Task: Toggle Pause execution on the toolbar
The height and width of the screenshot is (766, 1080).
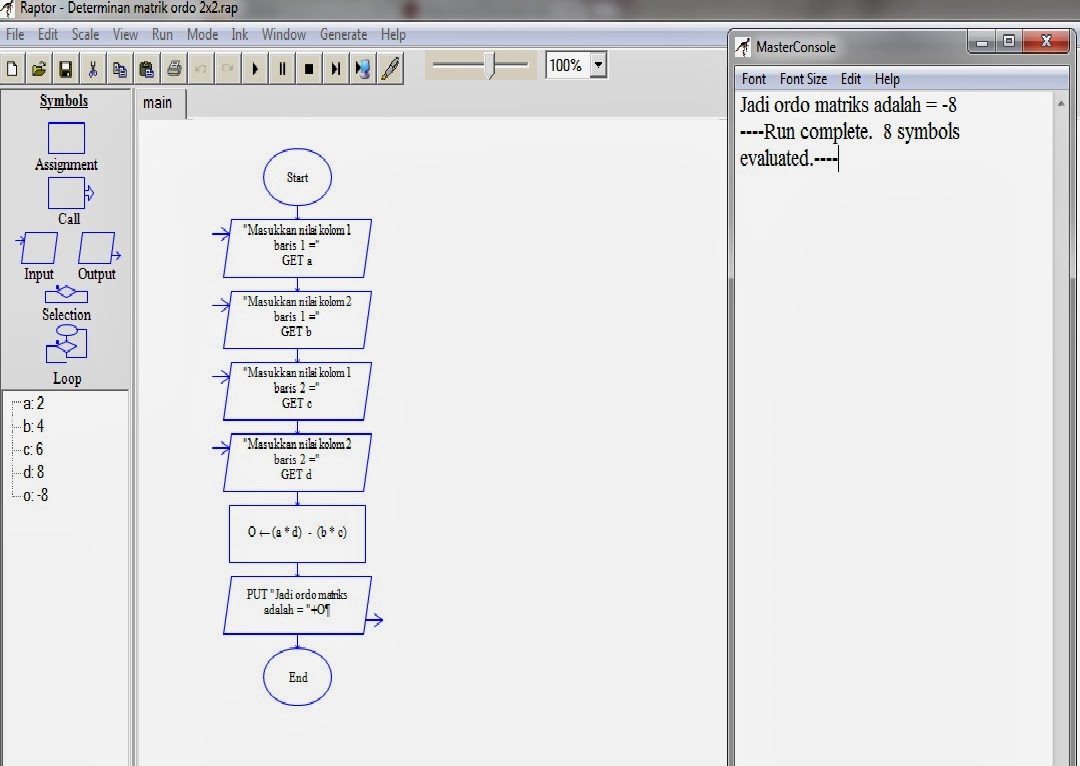Action: [283, 67]
